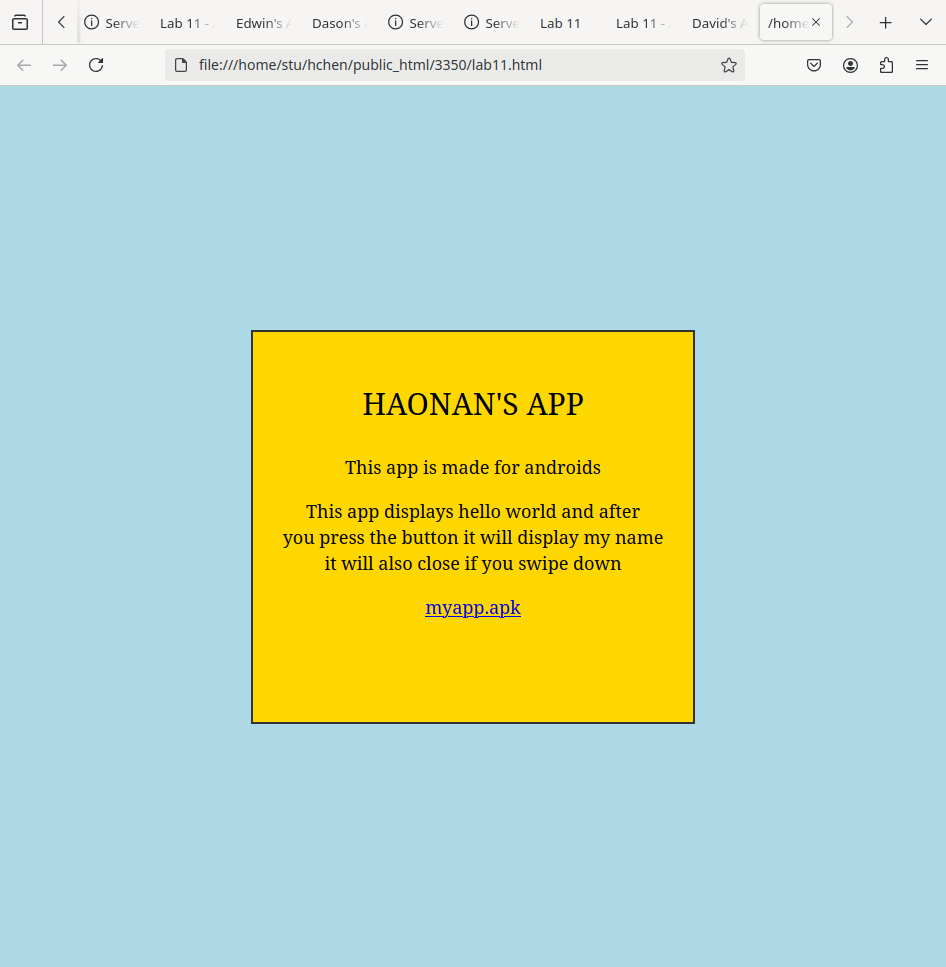Bookmark this page with the star
Screen dimensions: 946x967
point(729,65)
